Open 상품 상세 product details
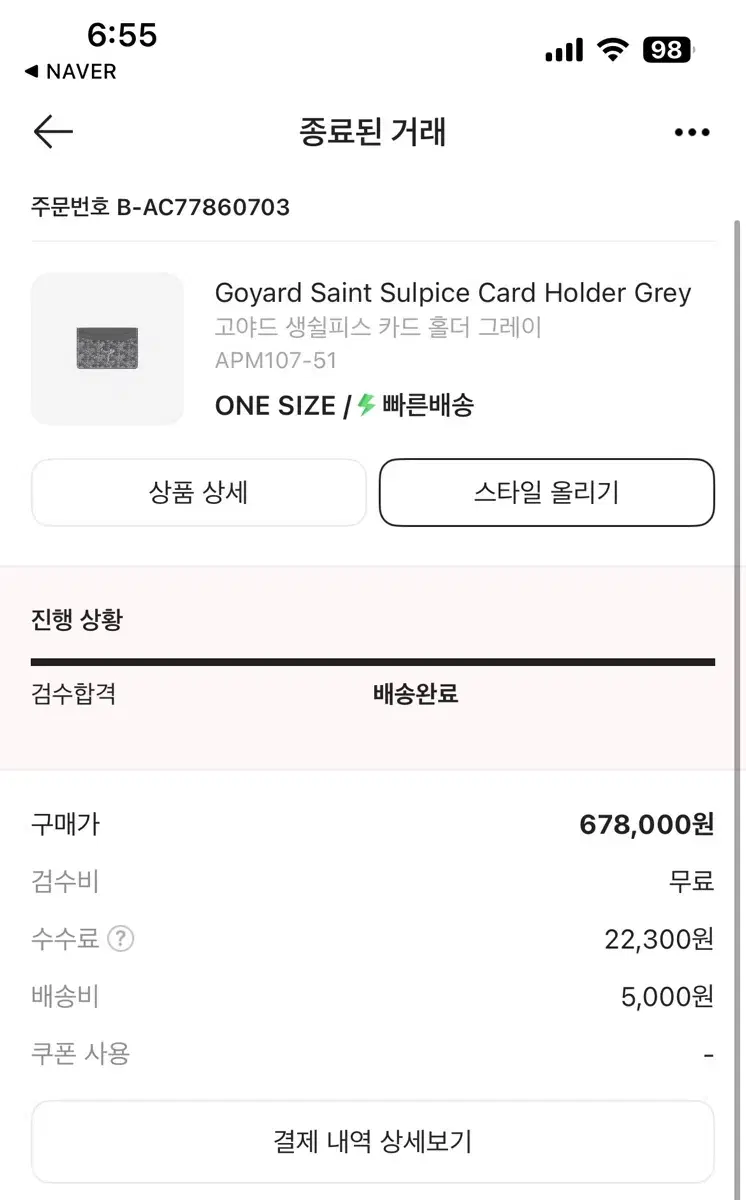Viewport: 746px width, 1200px height. (x=199, y=492)
